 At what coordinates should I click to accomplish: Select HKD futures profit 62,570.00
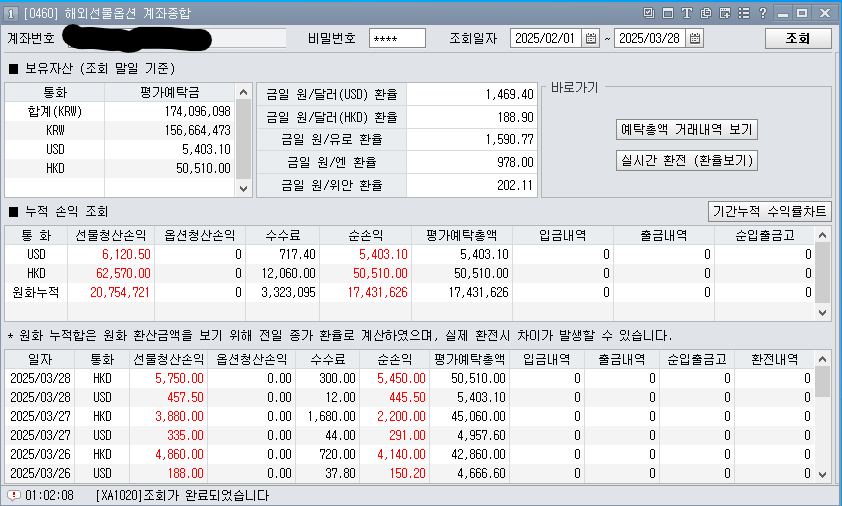tap(123, 273)
